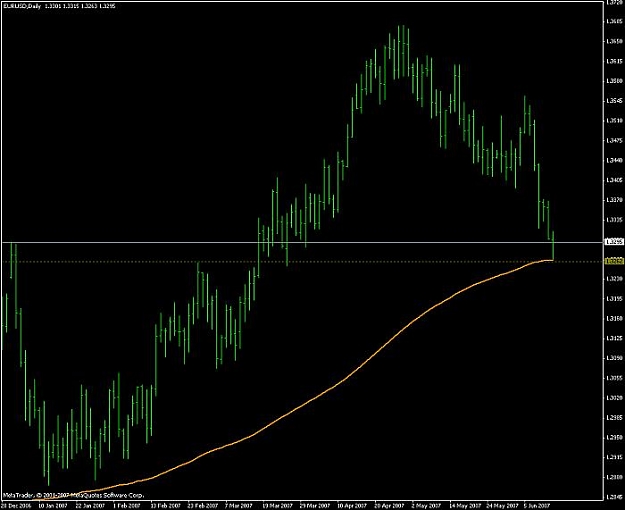Viewport: 625px width, 510px height.
Task: Click the 24 May 2007 date label
Action: [x=503, y=506]
